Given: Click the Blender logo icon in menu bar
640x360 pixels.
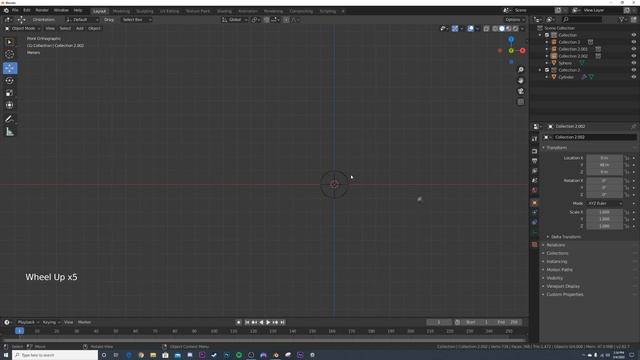Looking at the screenshot, I should click(x=6, y=10).
